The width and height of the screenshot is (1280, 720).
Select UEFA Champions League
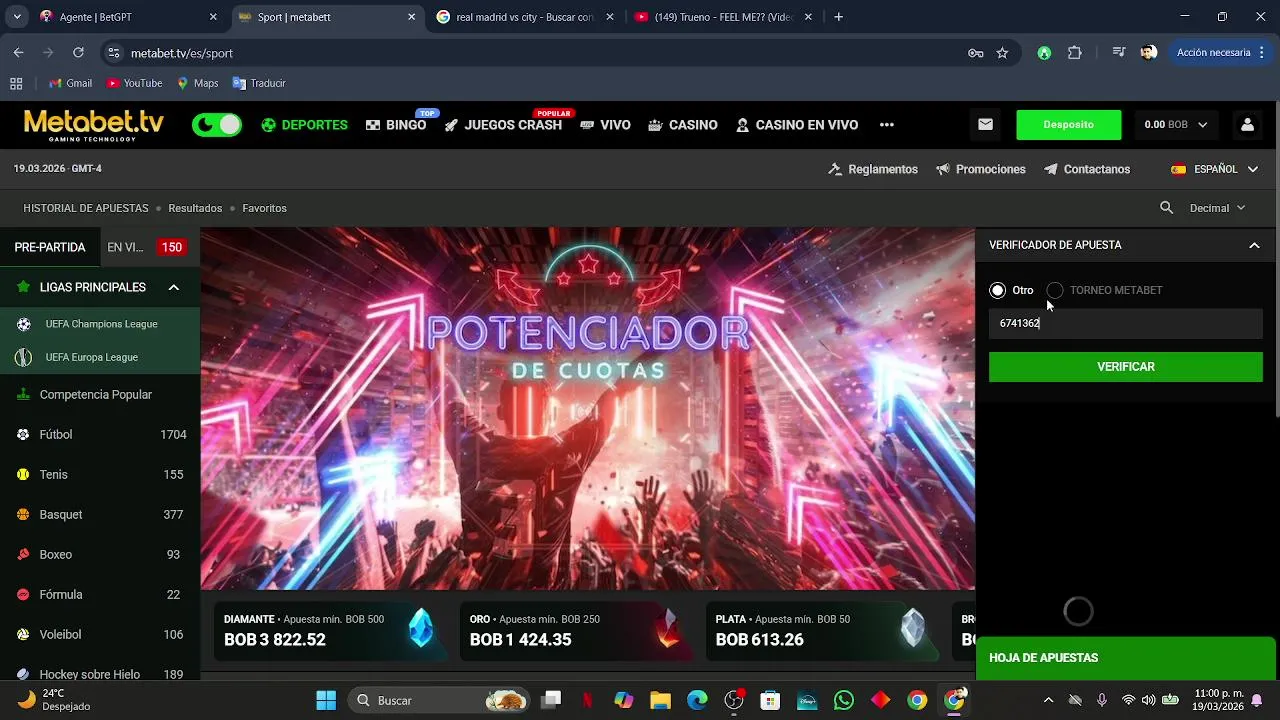[x=100, y=324]
